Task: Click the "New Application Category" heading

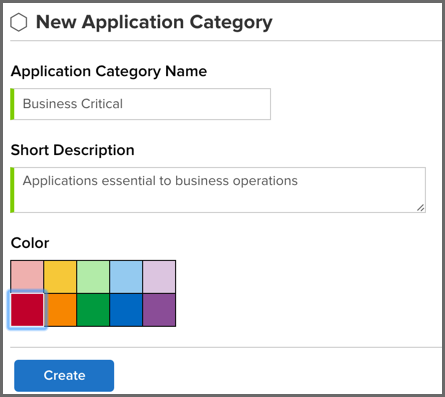Action: click(154, 23)
